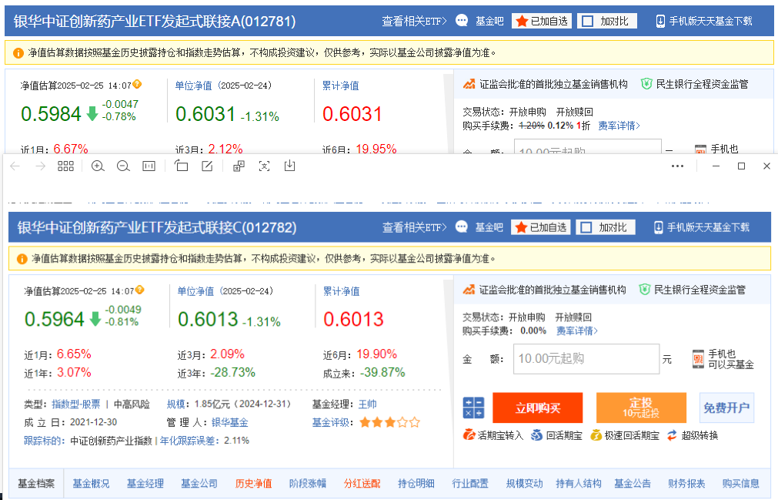Open 查看相关ETF in fund A header
This screenshot has width=778, height=500.
414,21
